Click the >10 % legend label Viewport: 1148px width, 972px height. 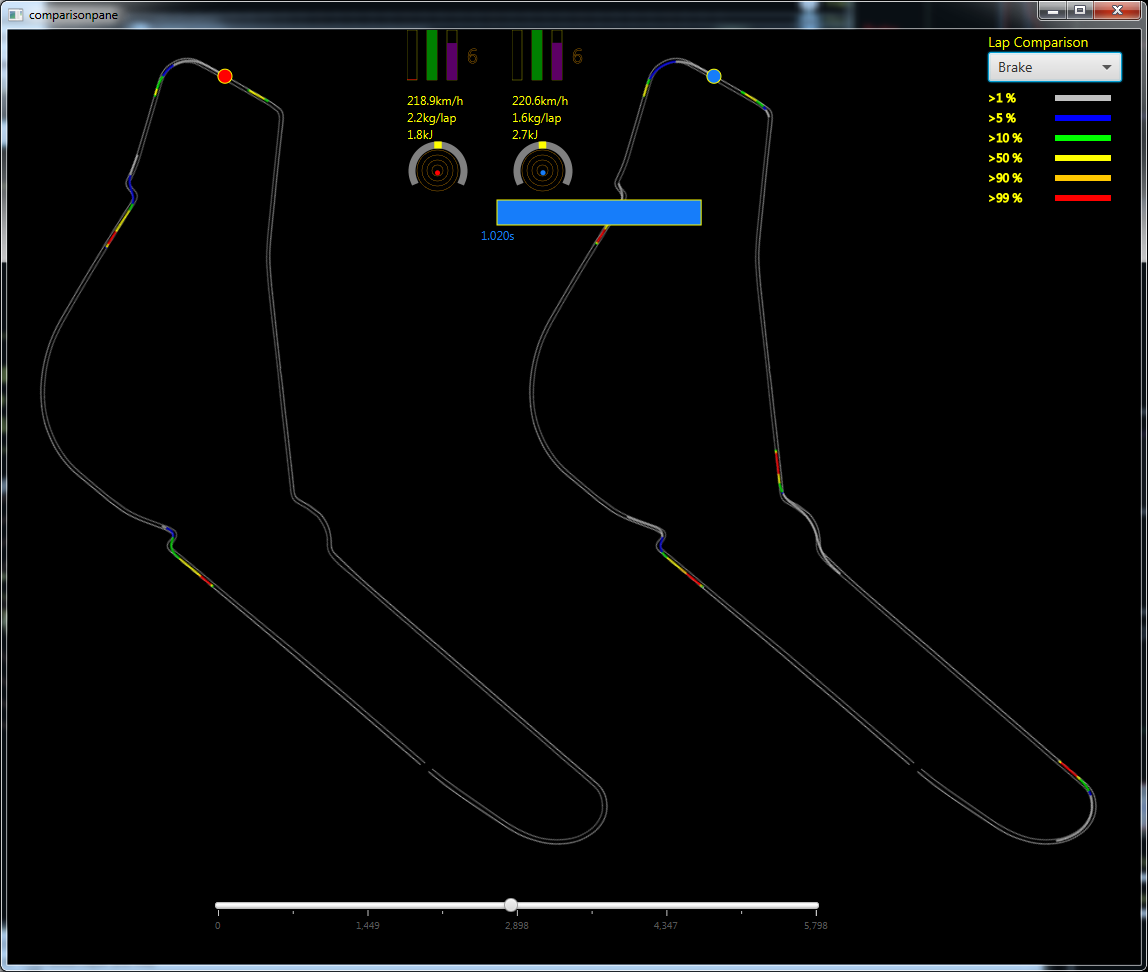pyautogui.click(x=1005, y=138)
